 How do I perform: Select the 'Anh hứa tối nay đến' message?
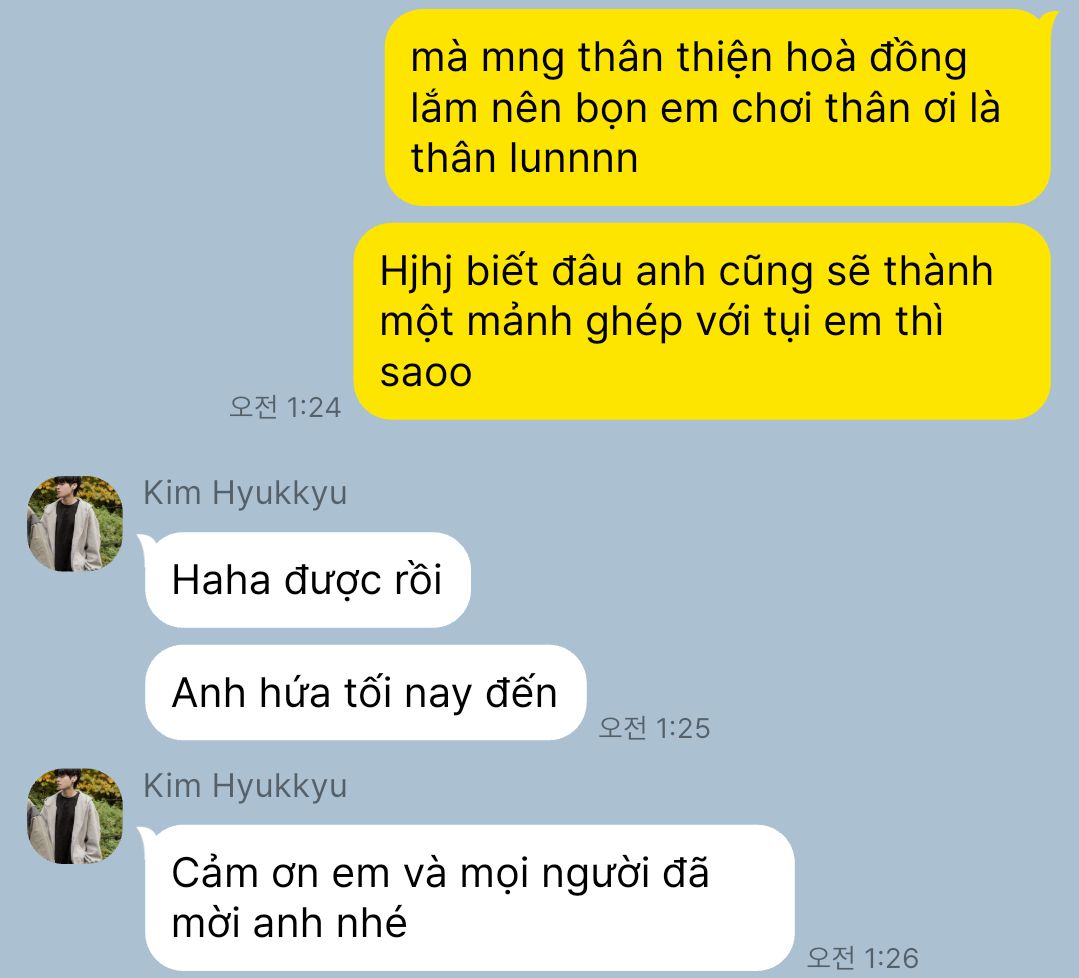365,692
